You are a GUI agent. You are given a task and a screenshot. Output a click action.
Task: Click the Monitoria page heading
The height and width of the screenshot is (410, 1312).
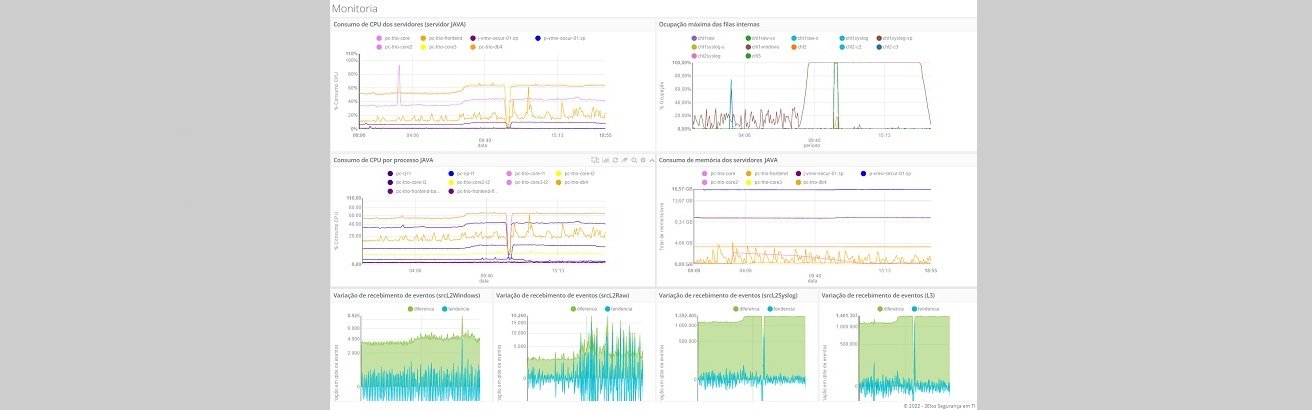tap(354, 8)
